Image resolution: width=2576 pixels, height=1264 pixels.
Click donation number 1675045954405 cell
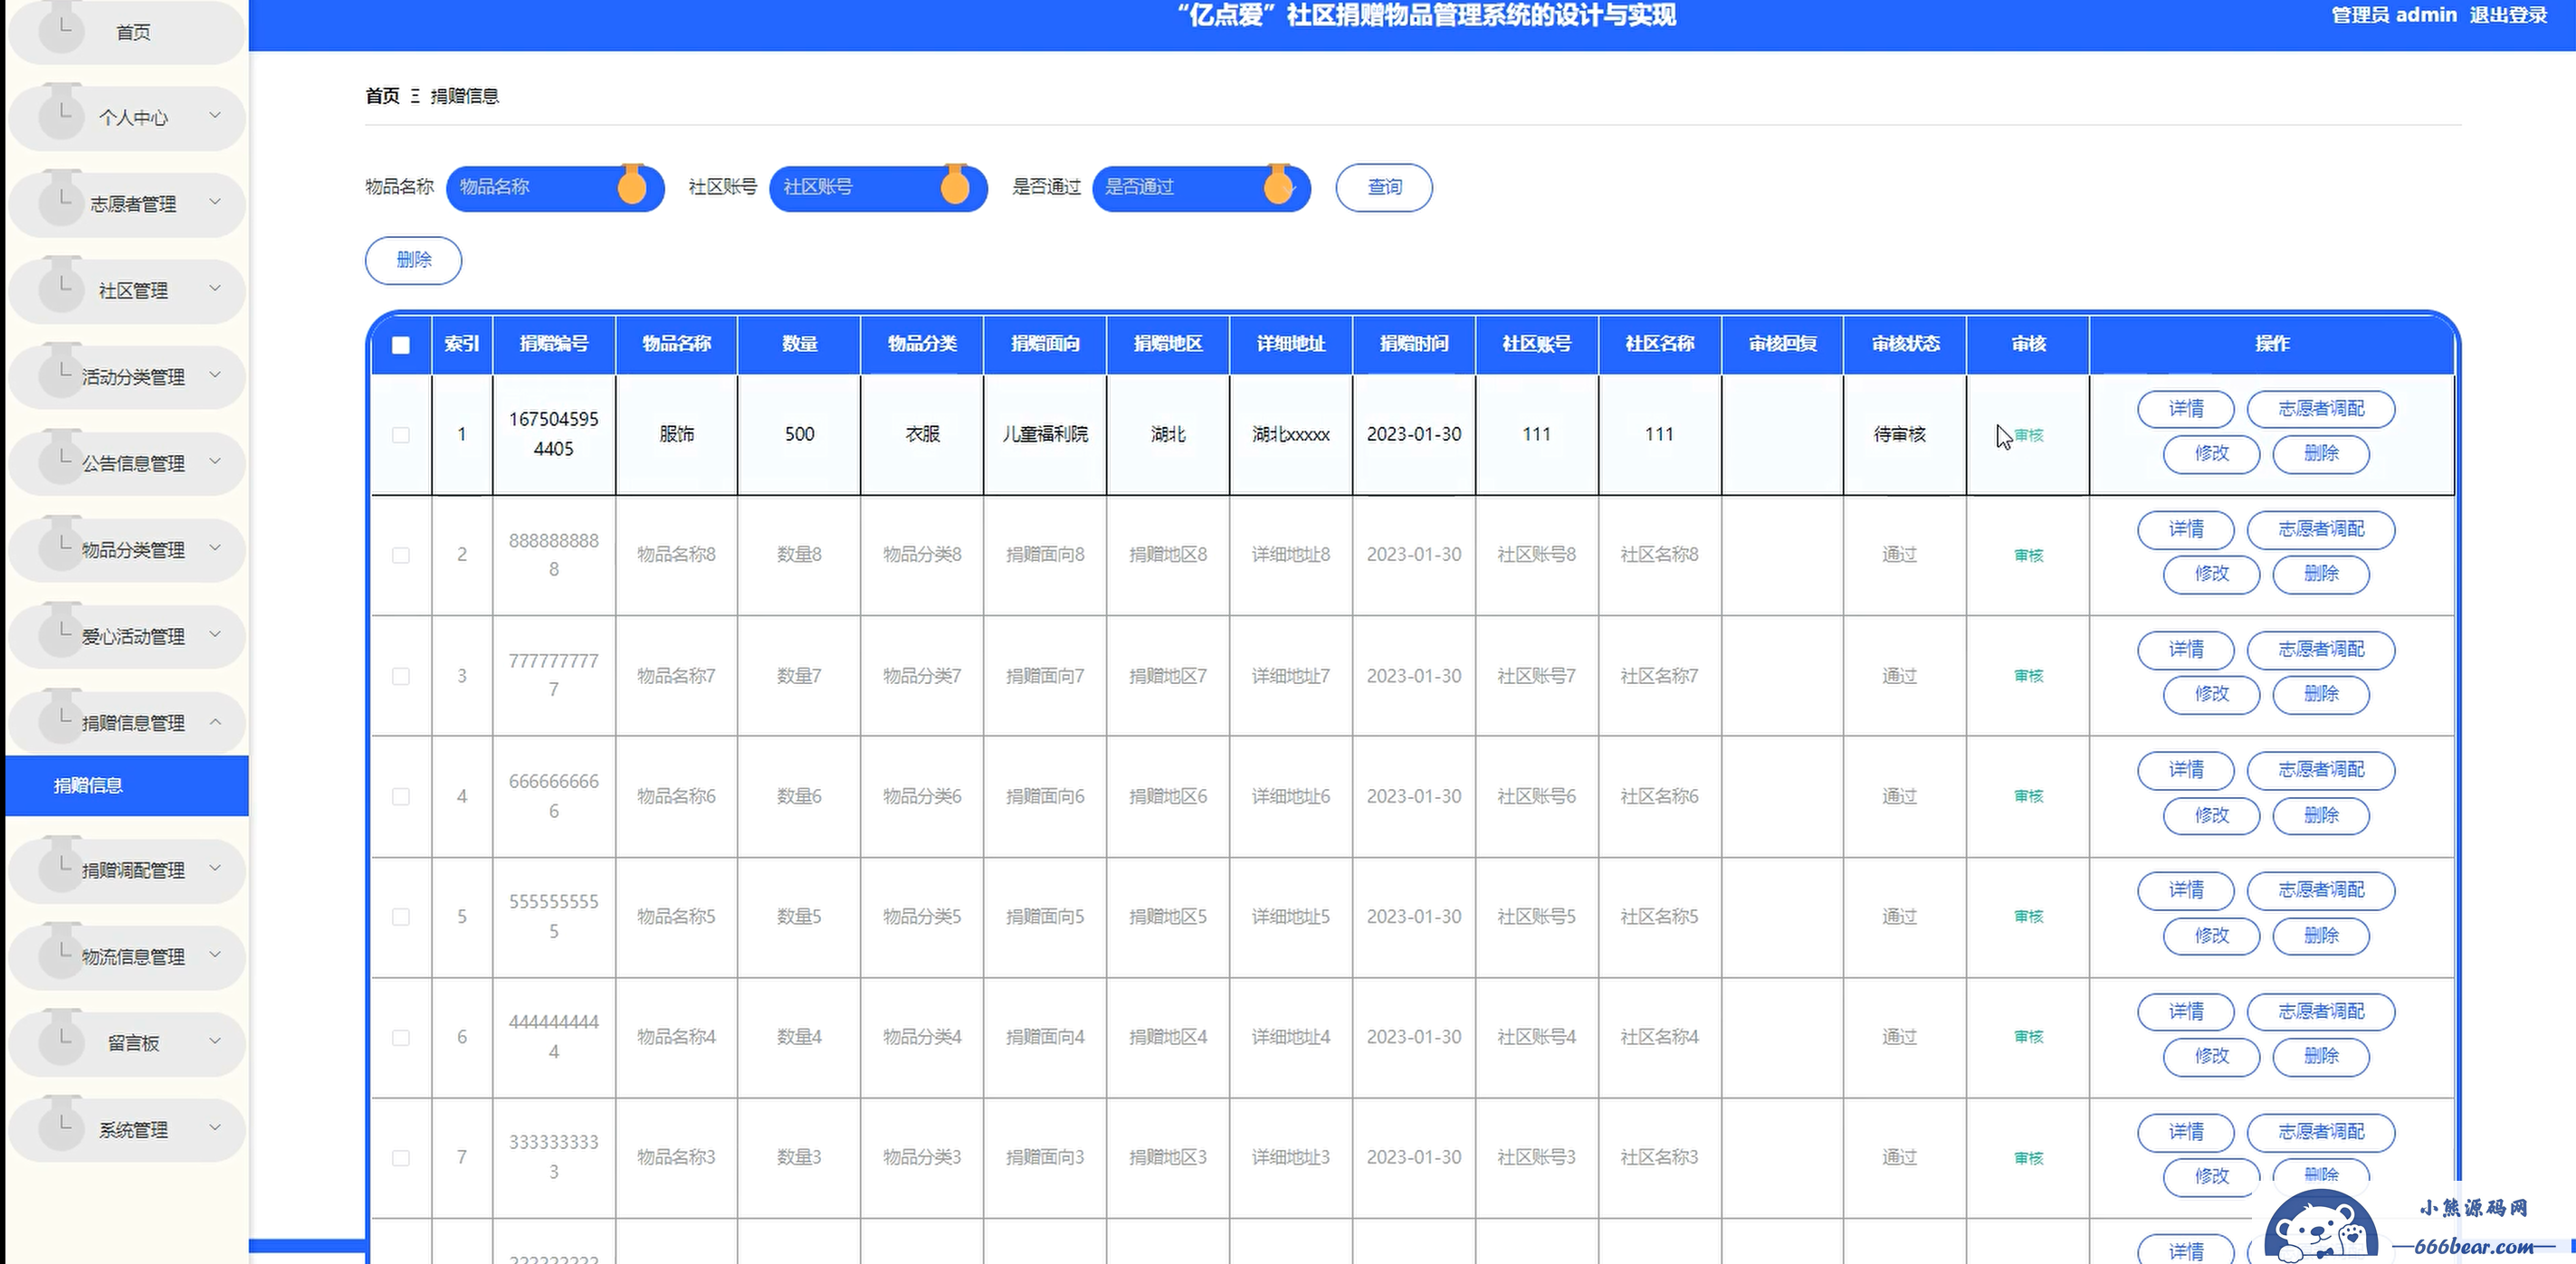click(x=554, y=434)
